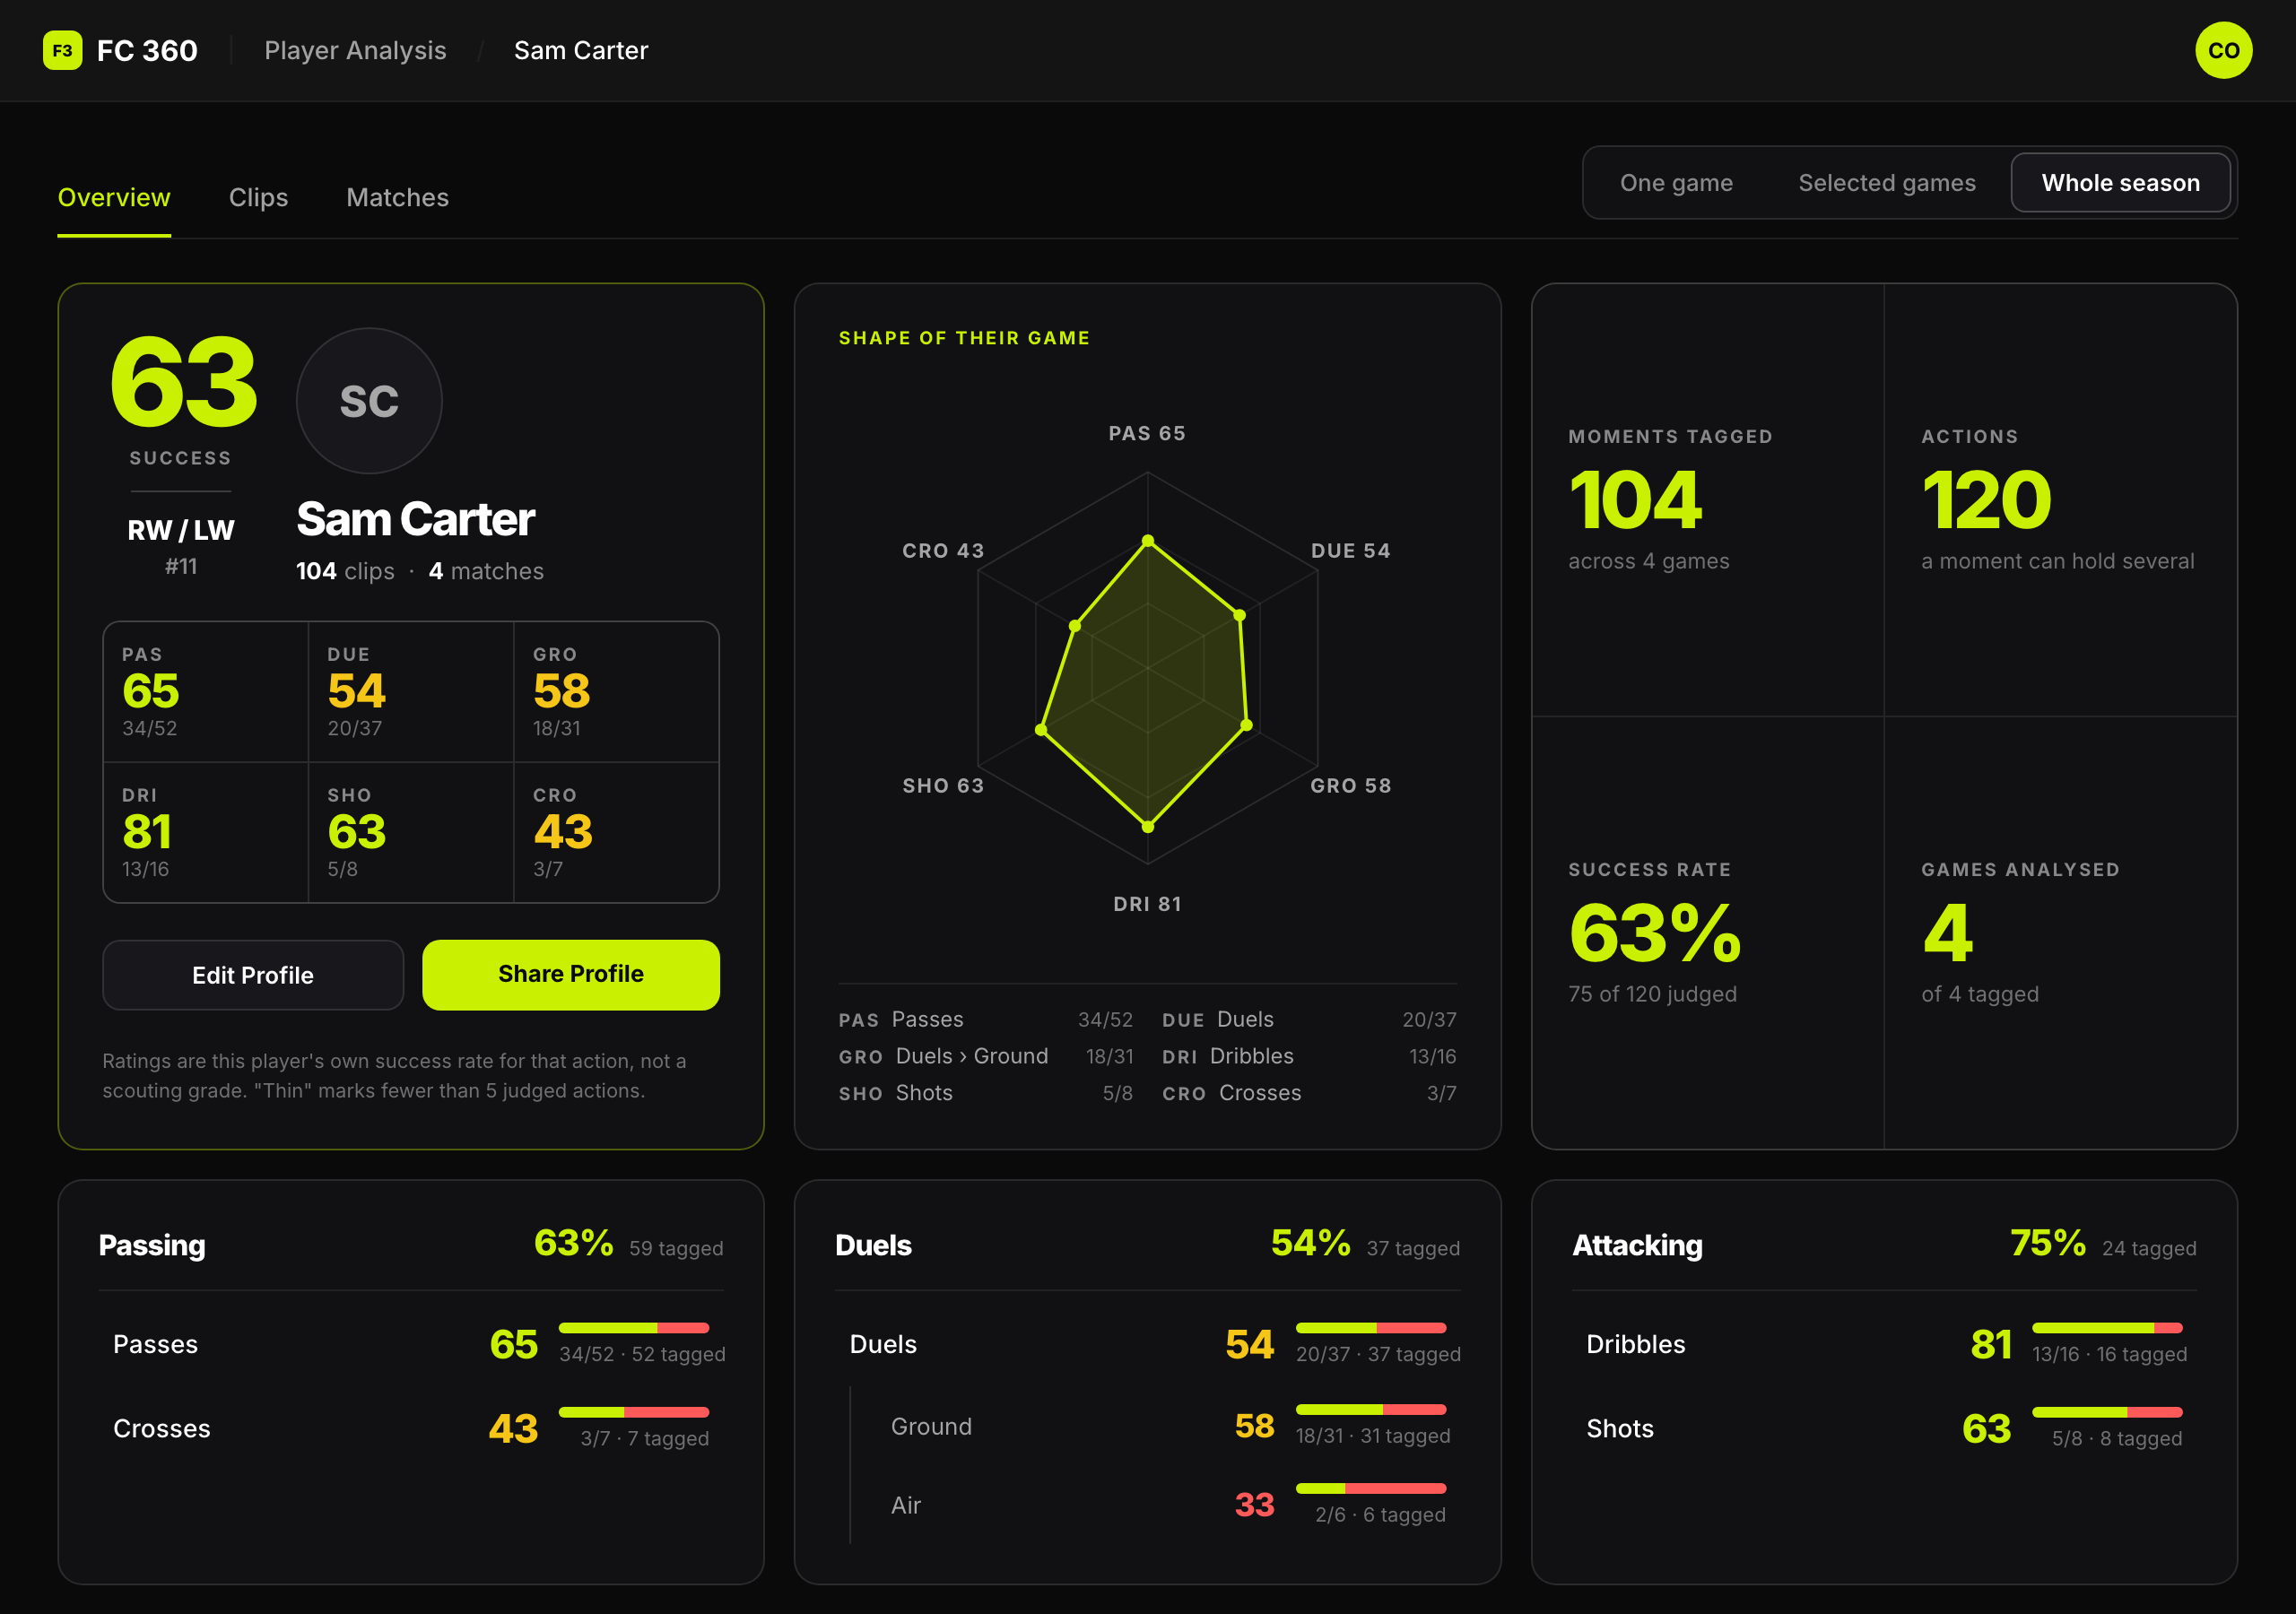This screenshot has width=2296, height=1614.
Task: Click the Share Profile button
Action: (571, 975)
